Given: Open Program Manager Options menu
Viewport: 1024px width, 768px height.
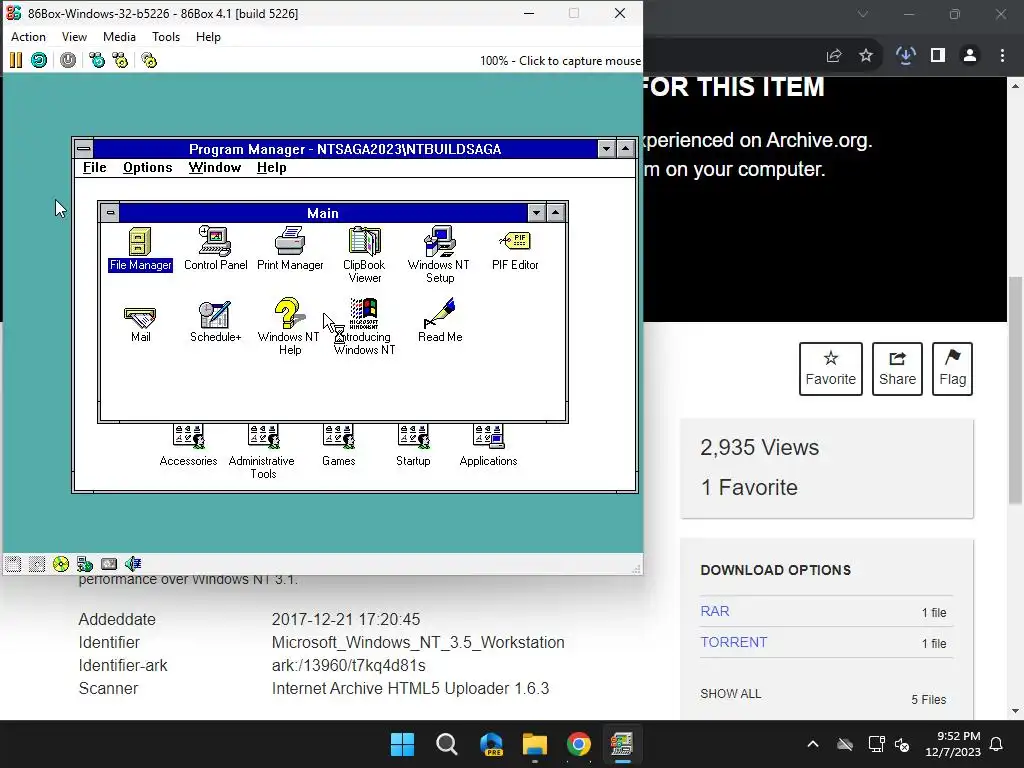Looking at the screenshot, I should tap(148, 168).
